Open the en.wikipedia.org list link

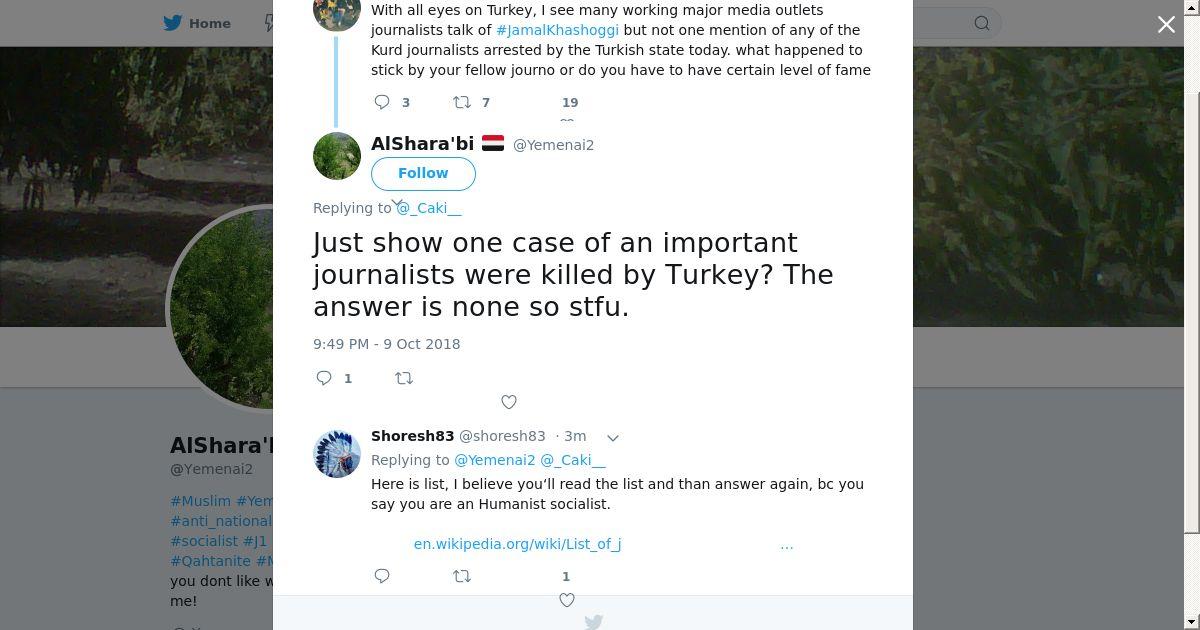point(517,544)
